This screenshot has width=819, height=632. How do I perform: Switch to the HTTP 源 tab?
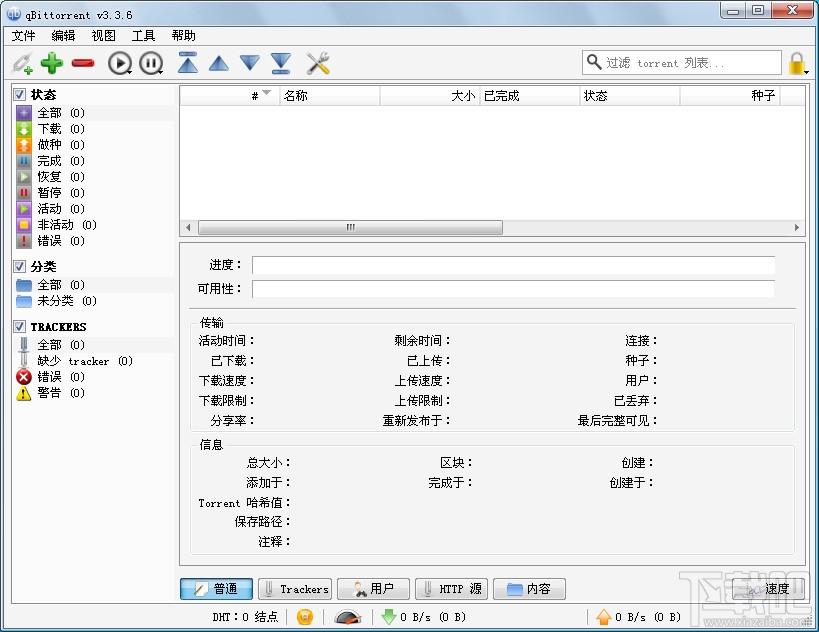(x=451, y=589)
